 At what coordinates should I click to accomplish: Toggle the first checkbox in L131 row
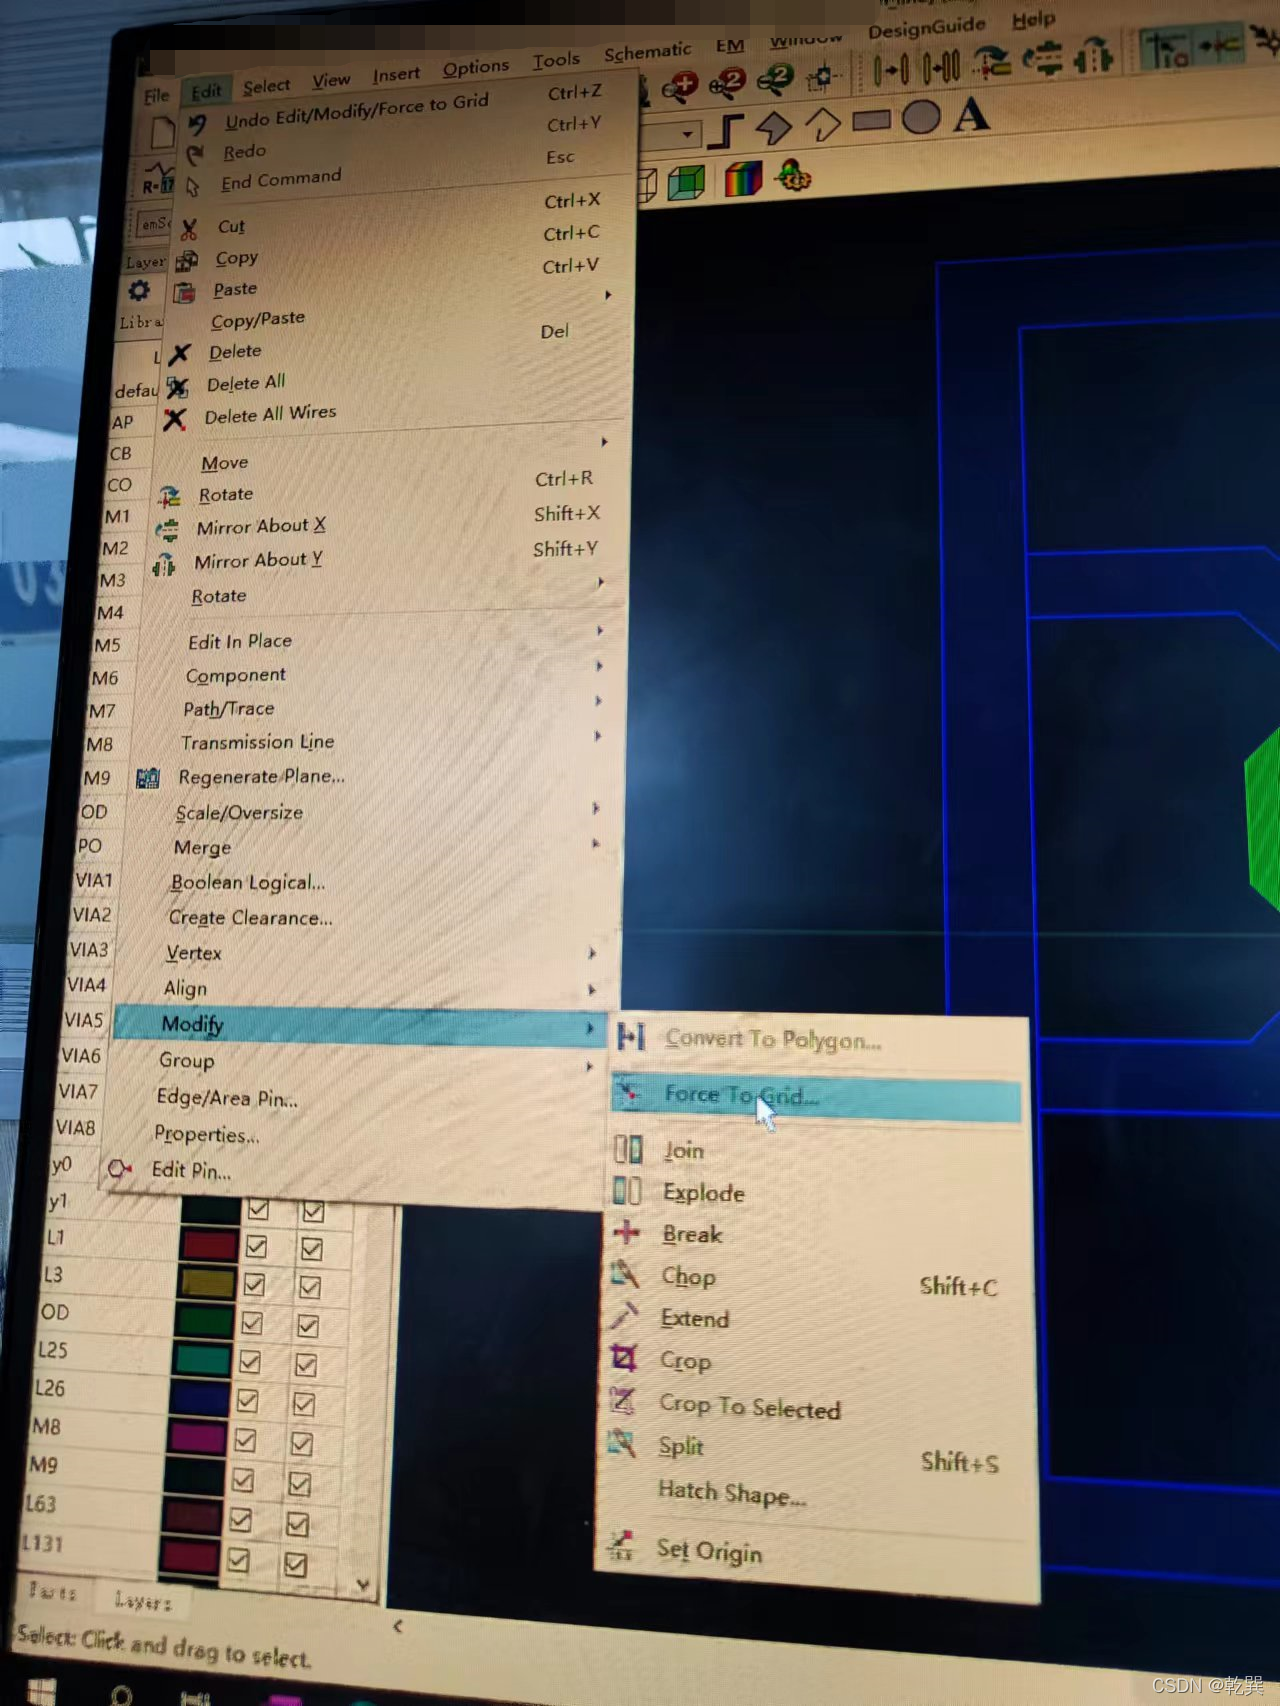238,1560
